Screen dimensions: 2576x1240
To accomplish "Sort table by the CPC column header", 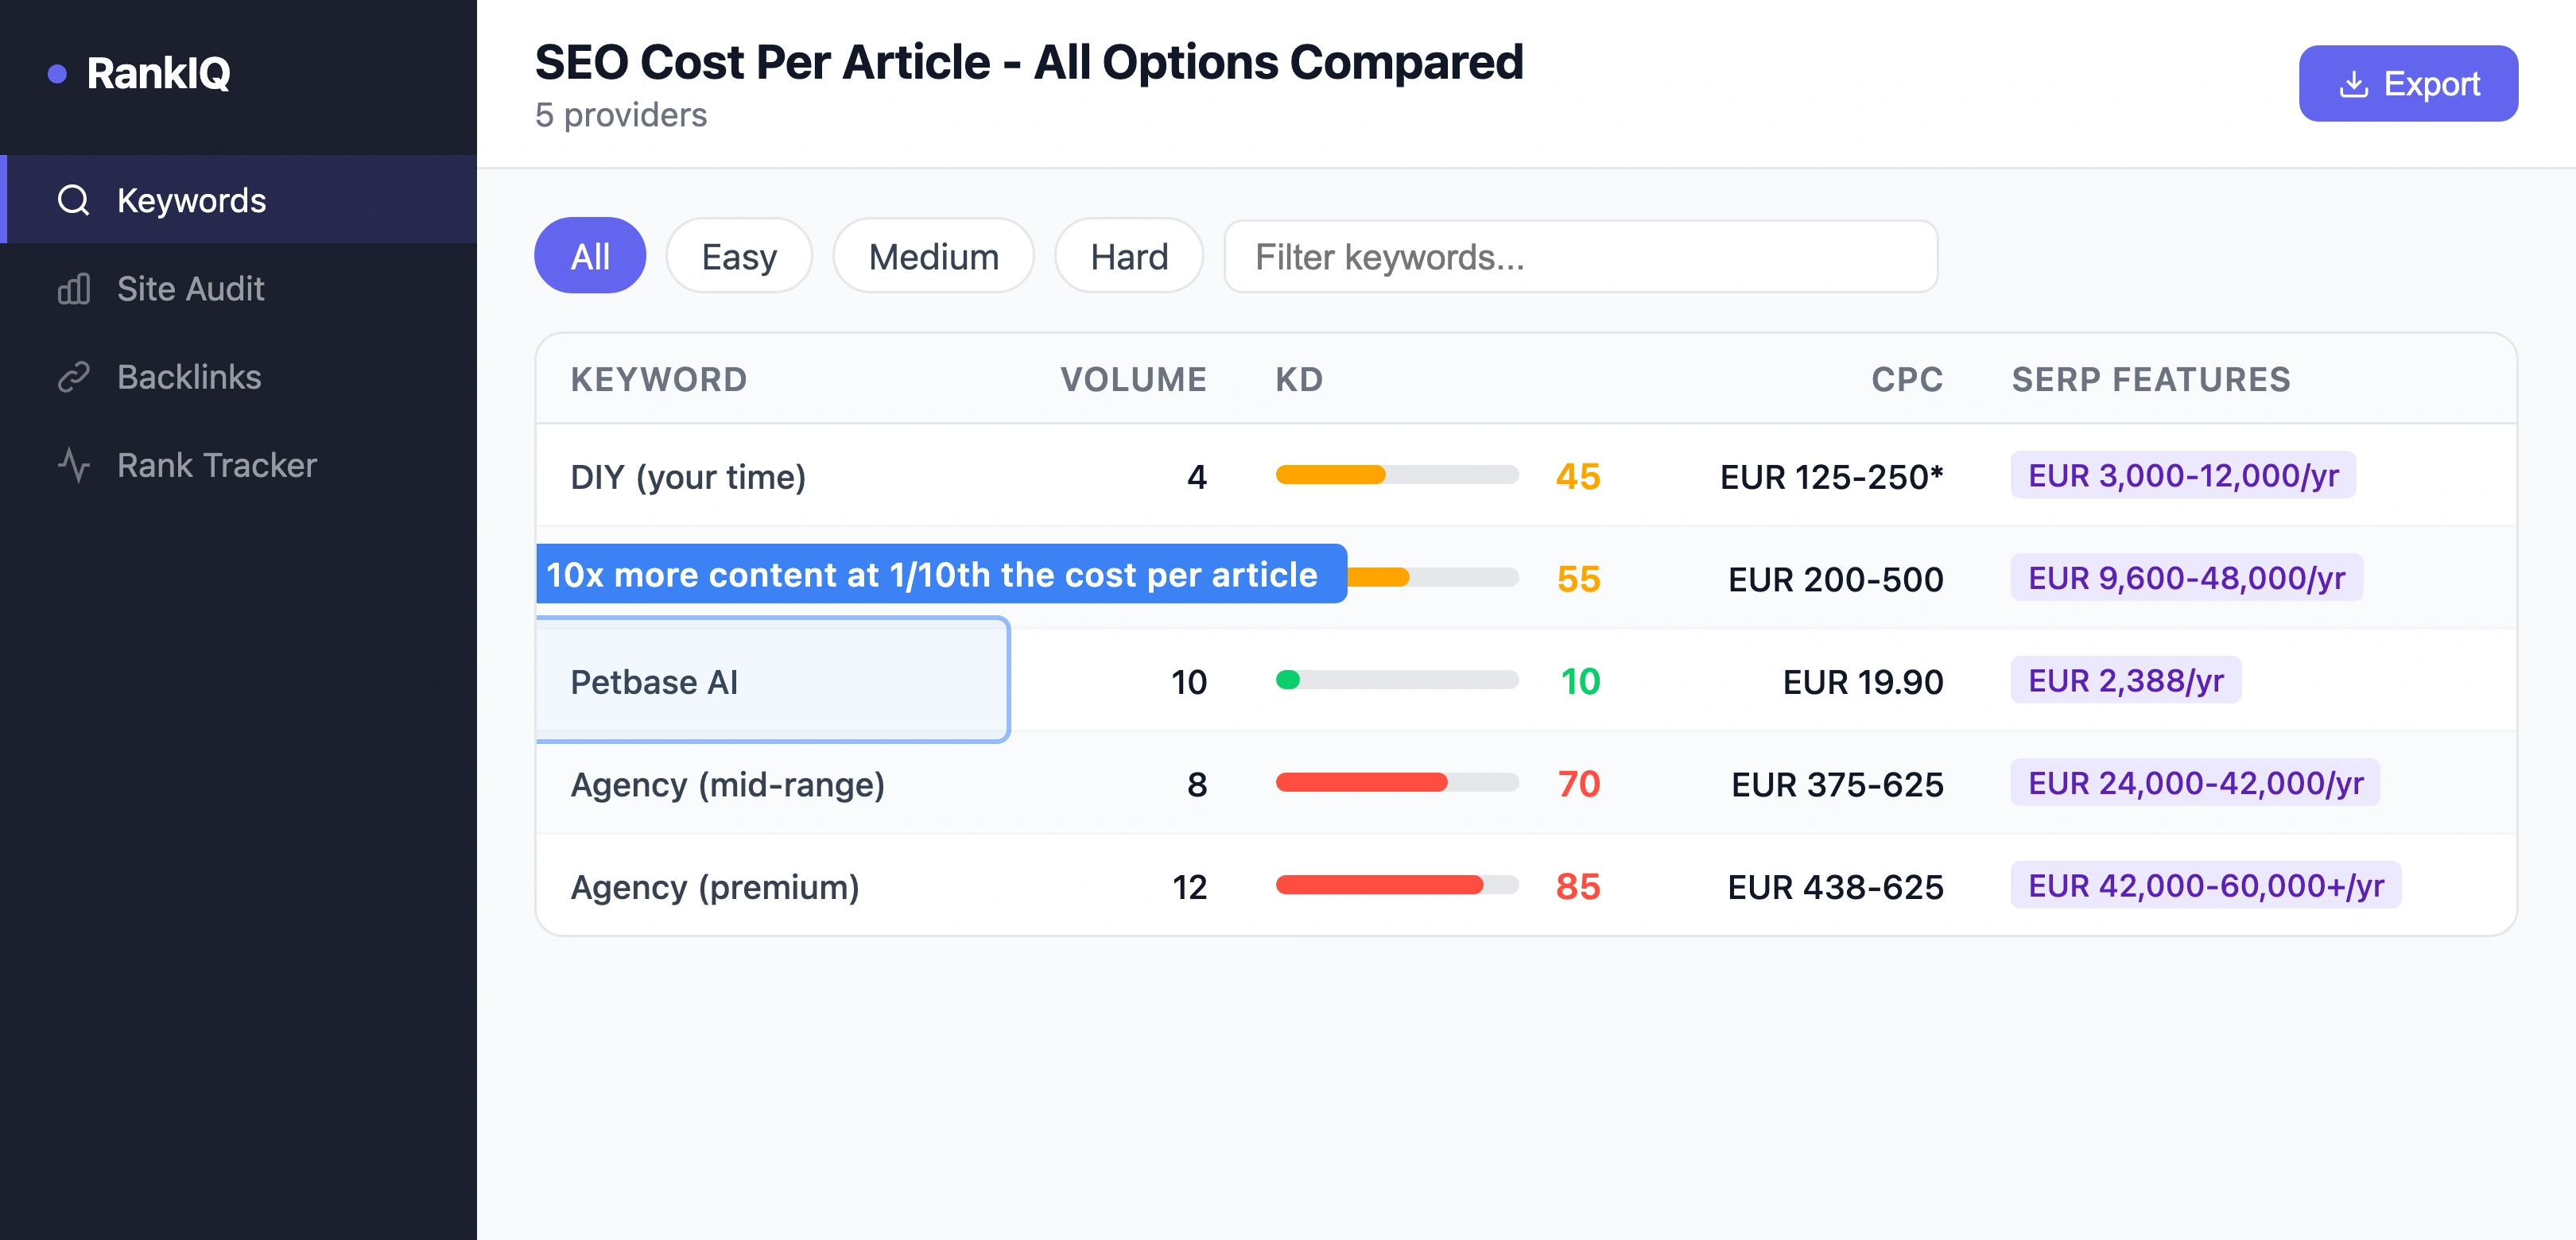I will [x=1906, y=379].
